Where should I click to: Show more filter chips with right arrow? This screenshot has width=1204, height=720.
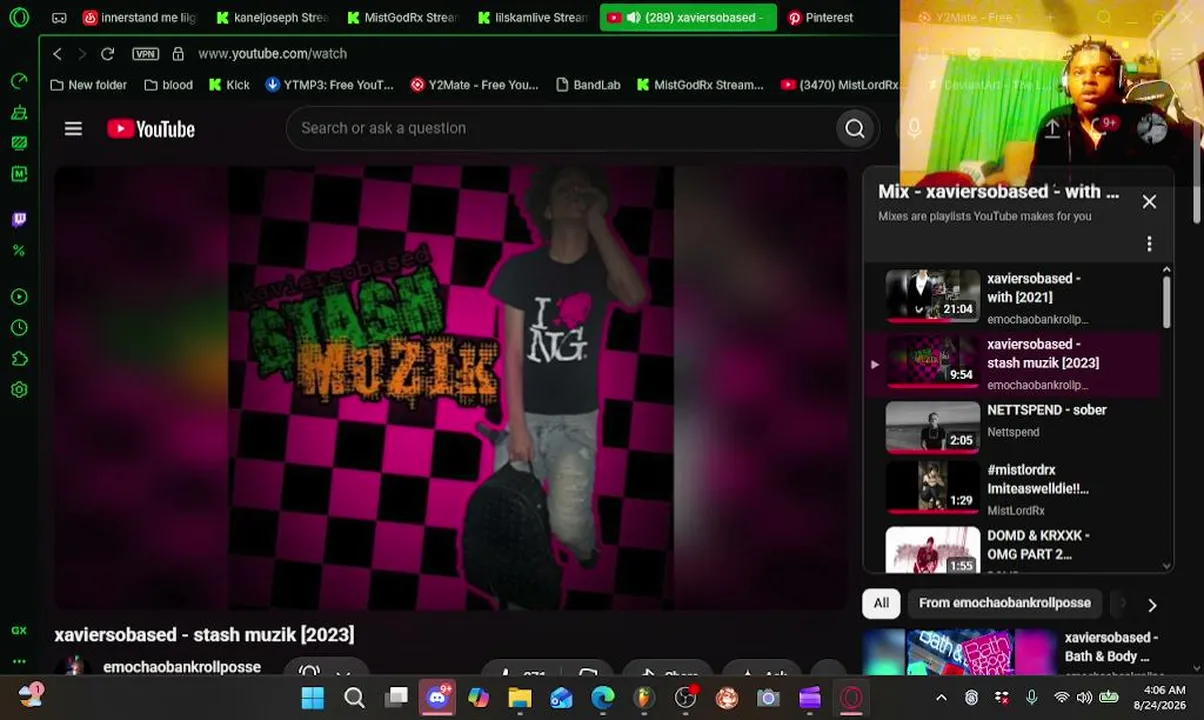click(x=1152, y=605)
